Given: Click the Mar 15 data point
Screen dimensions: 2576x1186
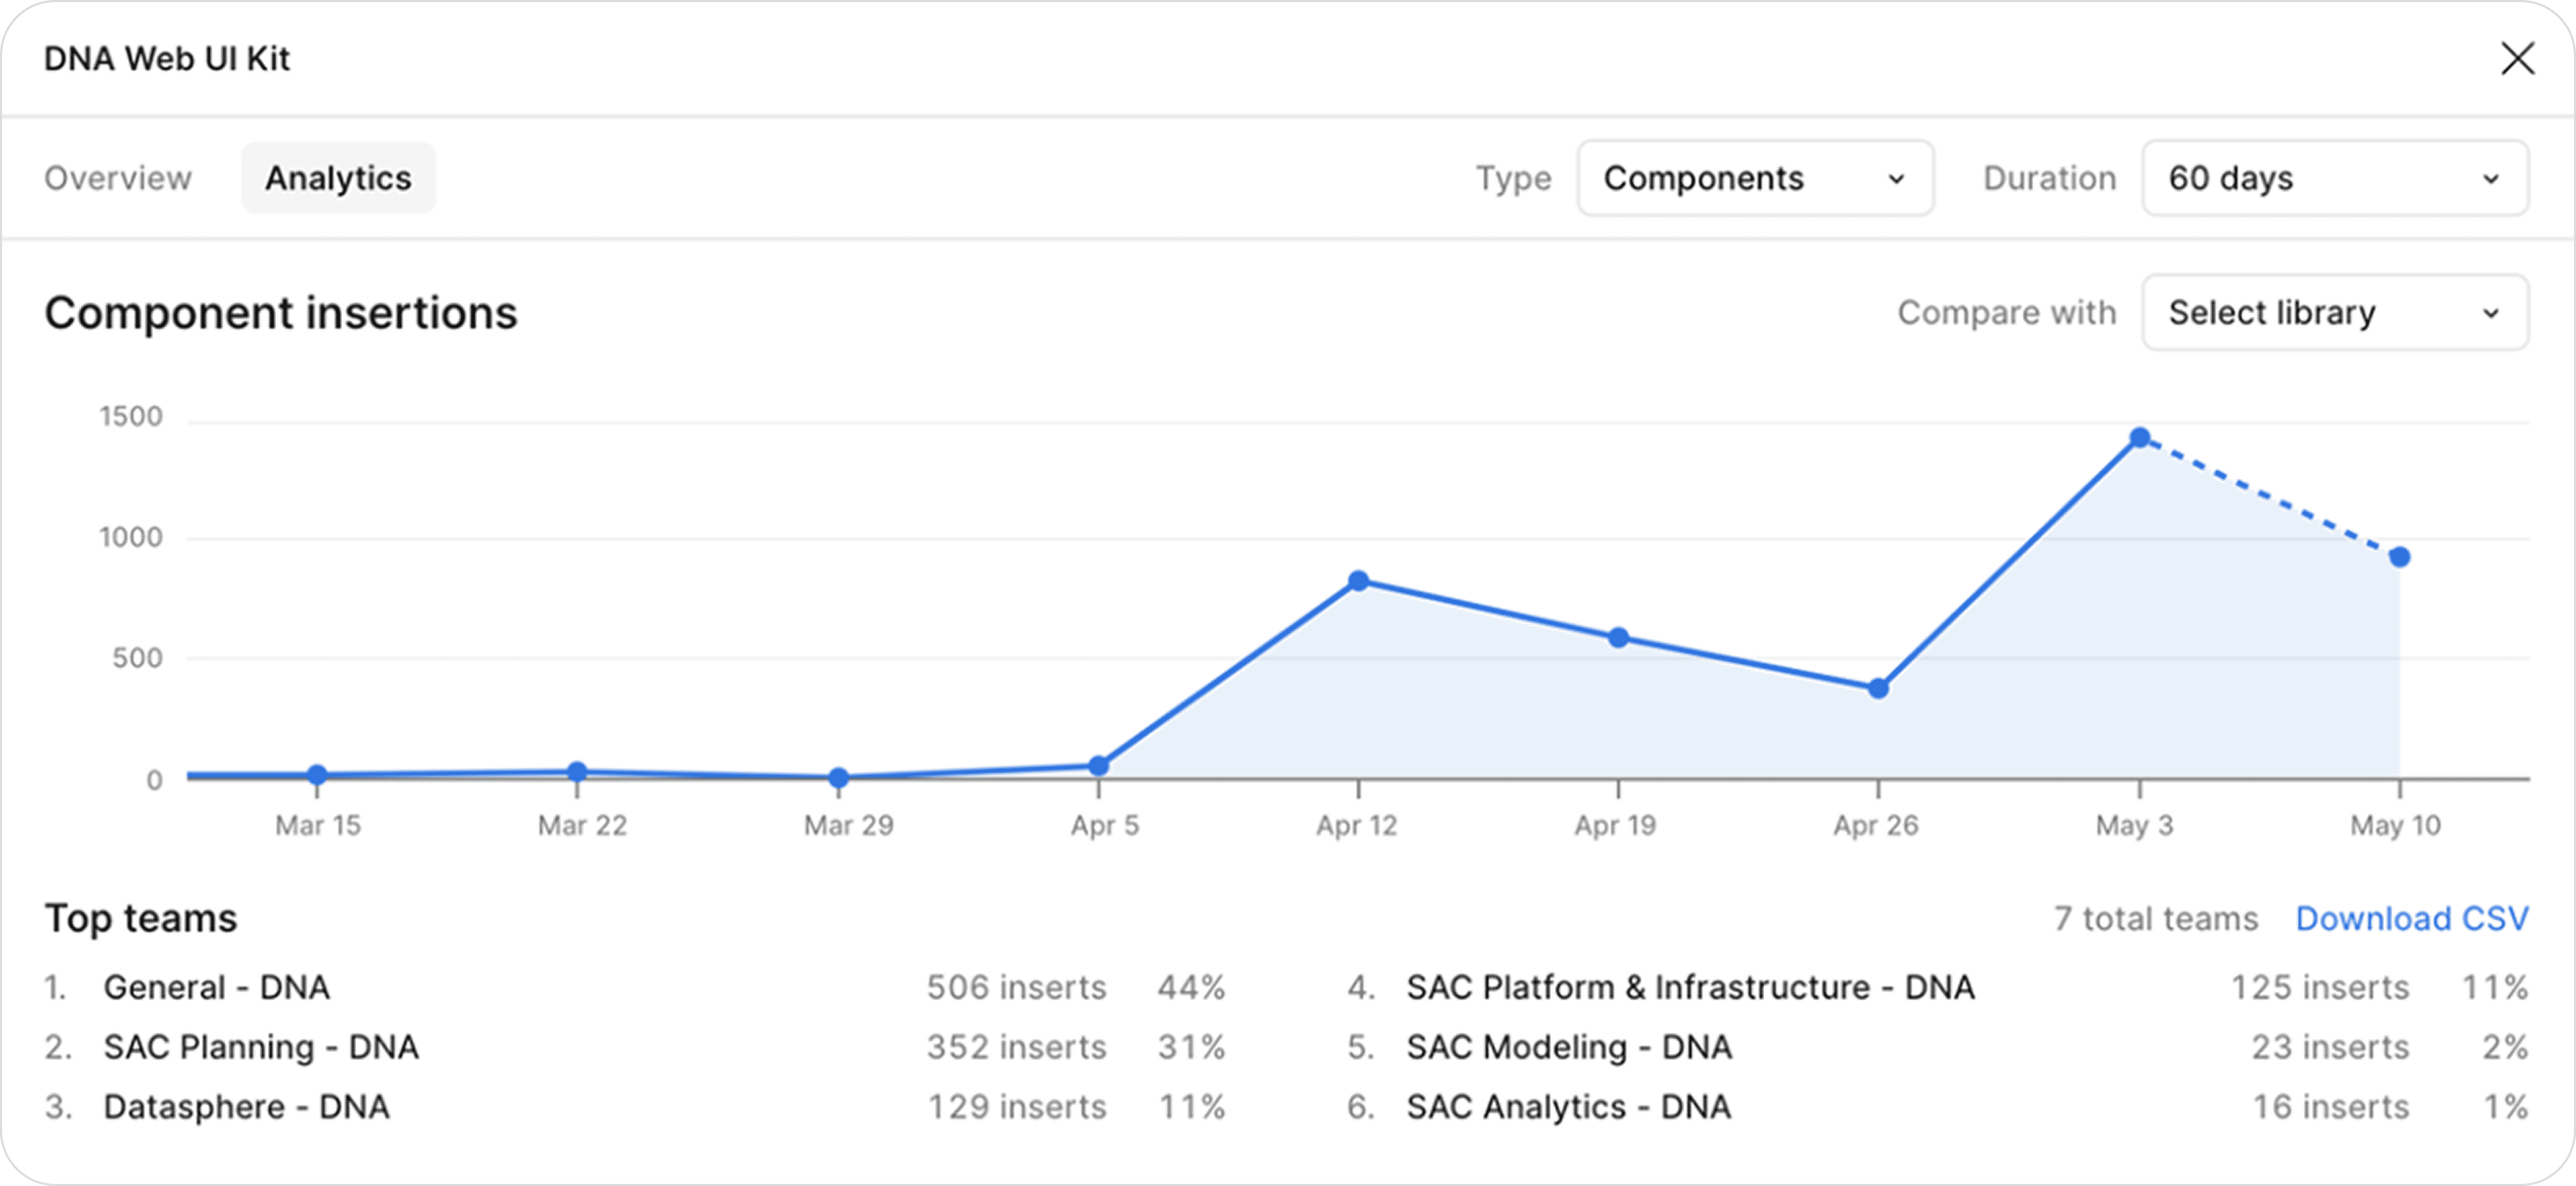Looking at the screenshot, I should coord(317,775).
